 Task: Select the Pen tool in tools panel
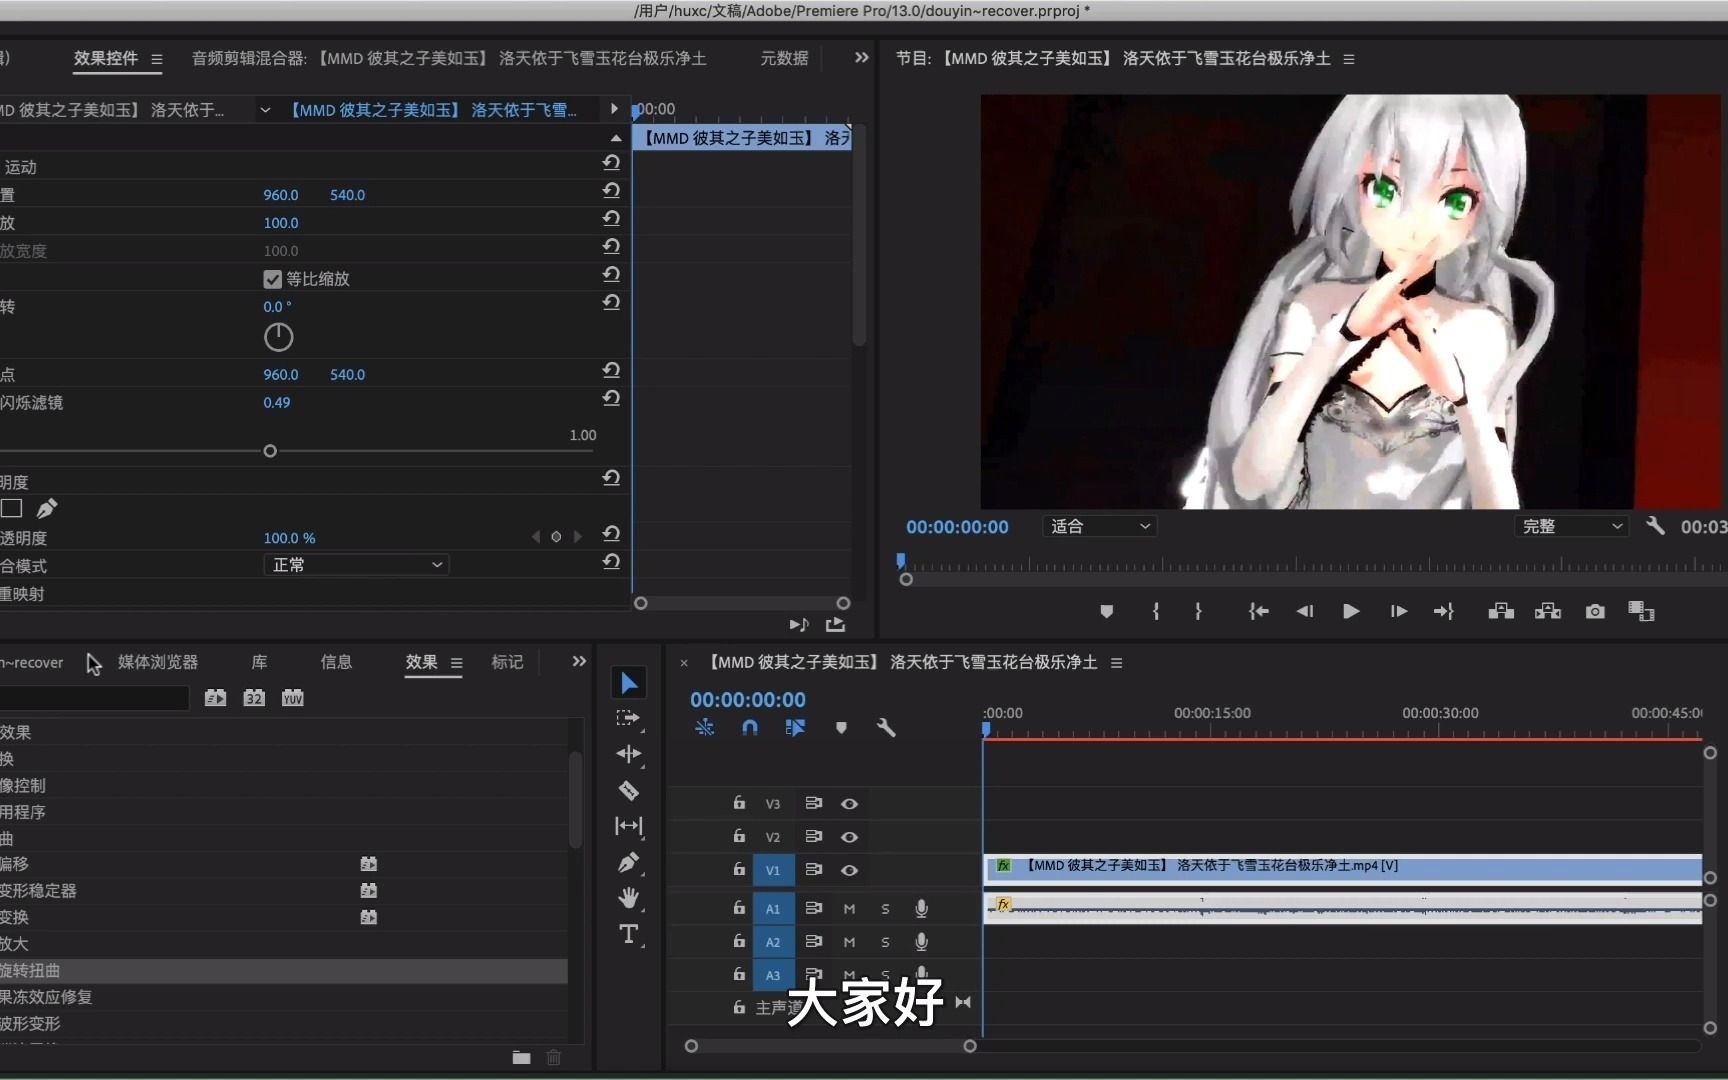[629, 862]
